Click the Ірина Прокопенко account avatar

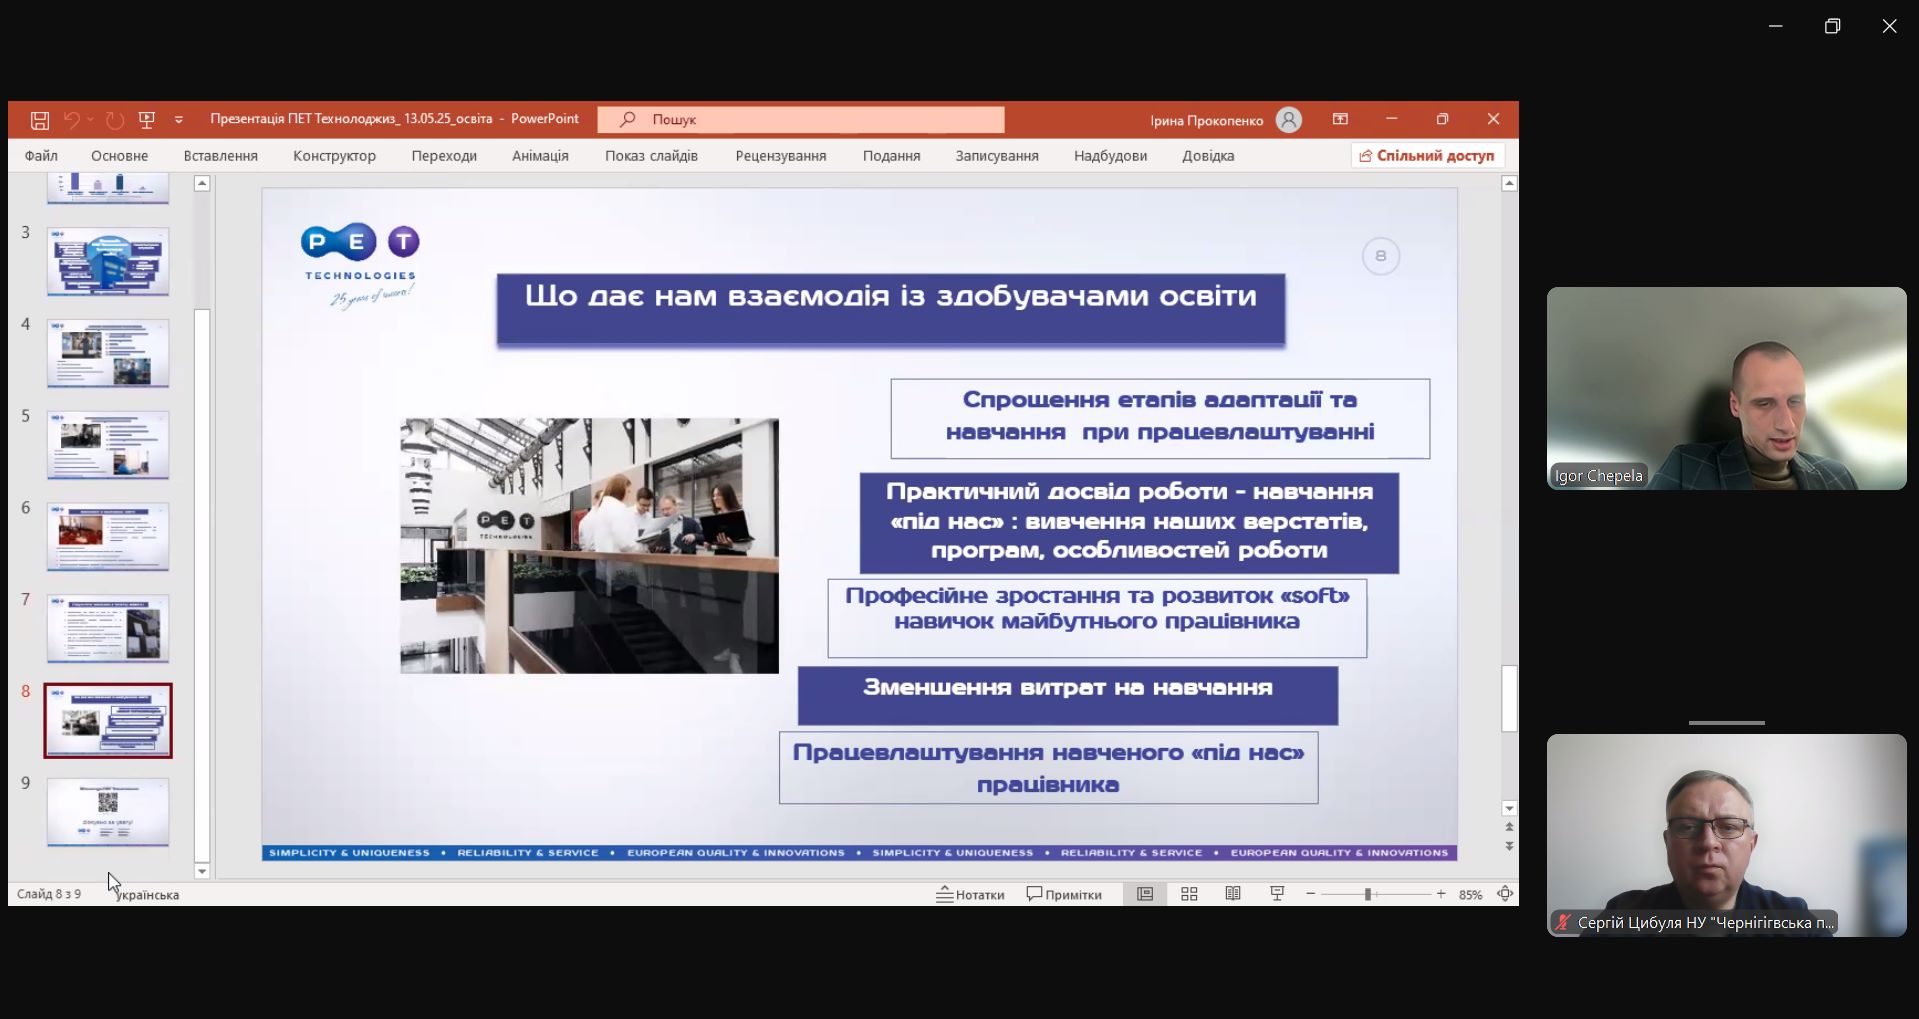[x=1289, y=120]
